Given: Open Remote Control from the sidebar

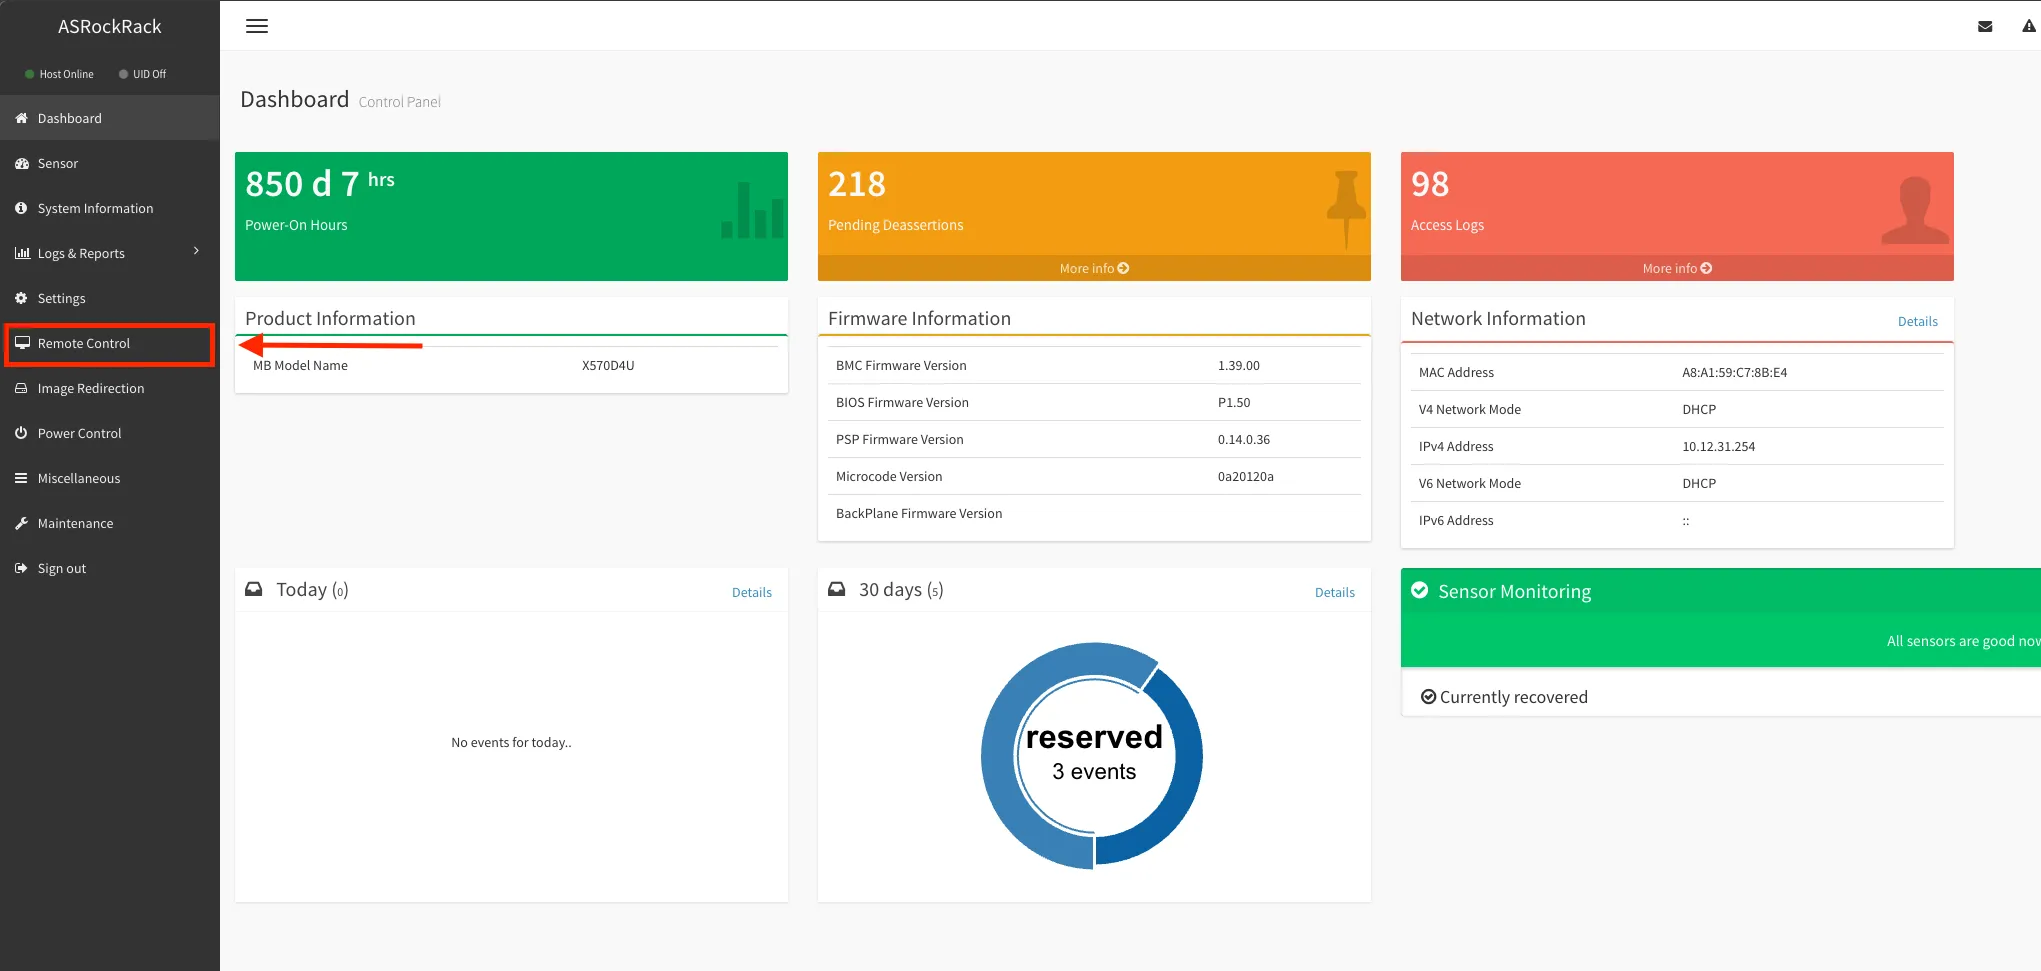Looking at the screenshot, I should point(84,343).
